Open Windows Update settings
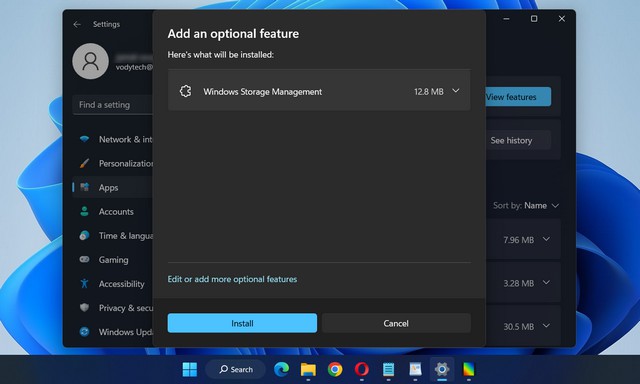 click(113, 332)
